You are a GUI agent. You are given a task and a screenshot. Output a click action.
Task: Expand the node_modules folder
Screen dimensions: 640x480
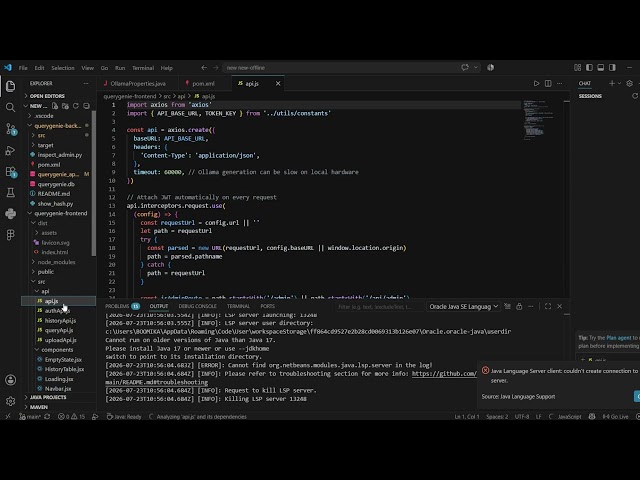coord(56,262)
